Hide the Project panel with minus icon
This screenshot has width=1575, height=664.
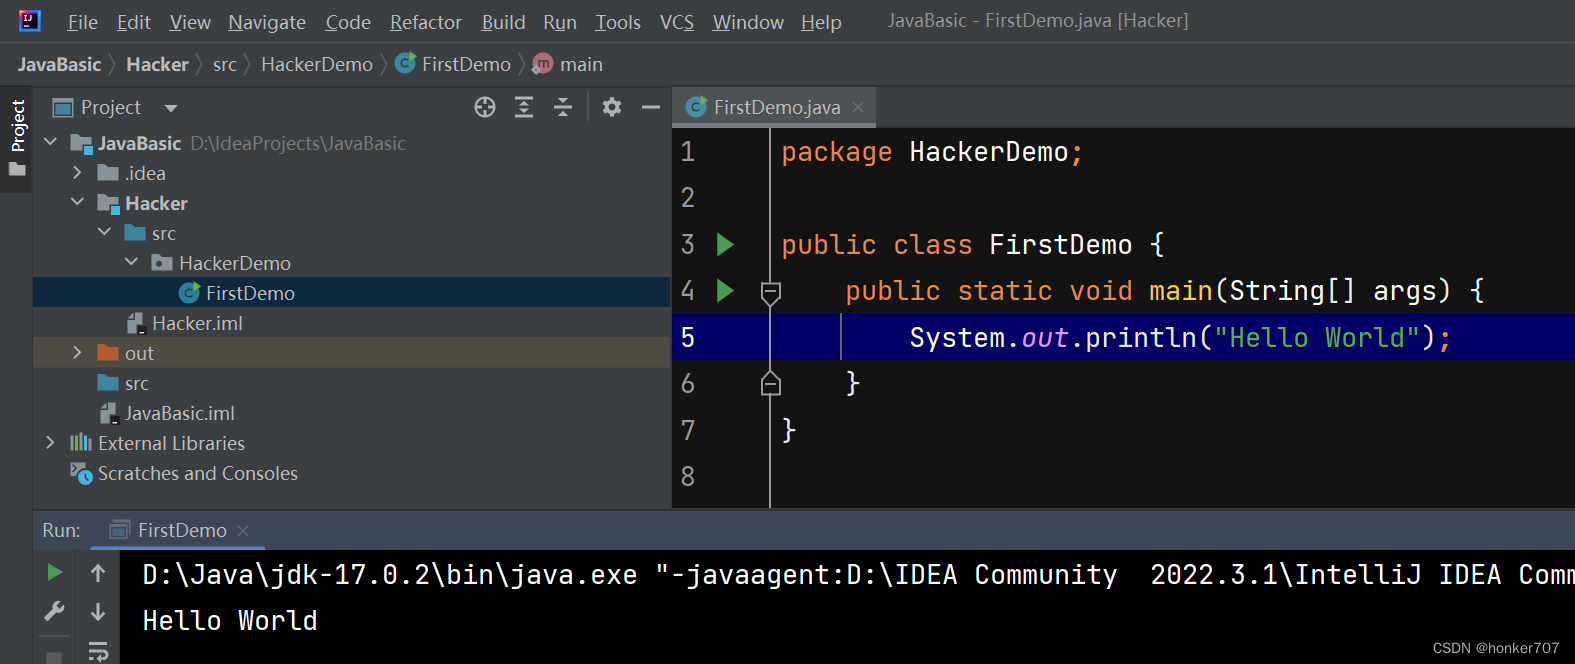point(651,108)
